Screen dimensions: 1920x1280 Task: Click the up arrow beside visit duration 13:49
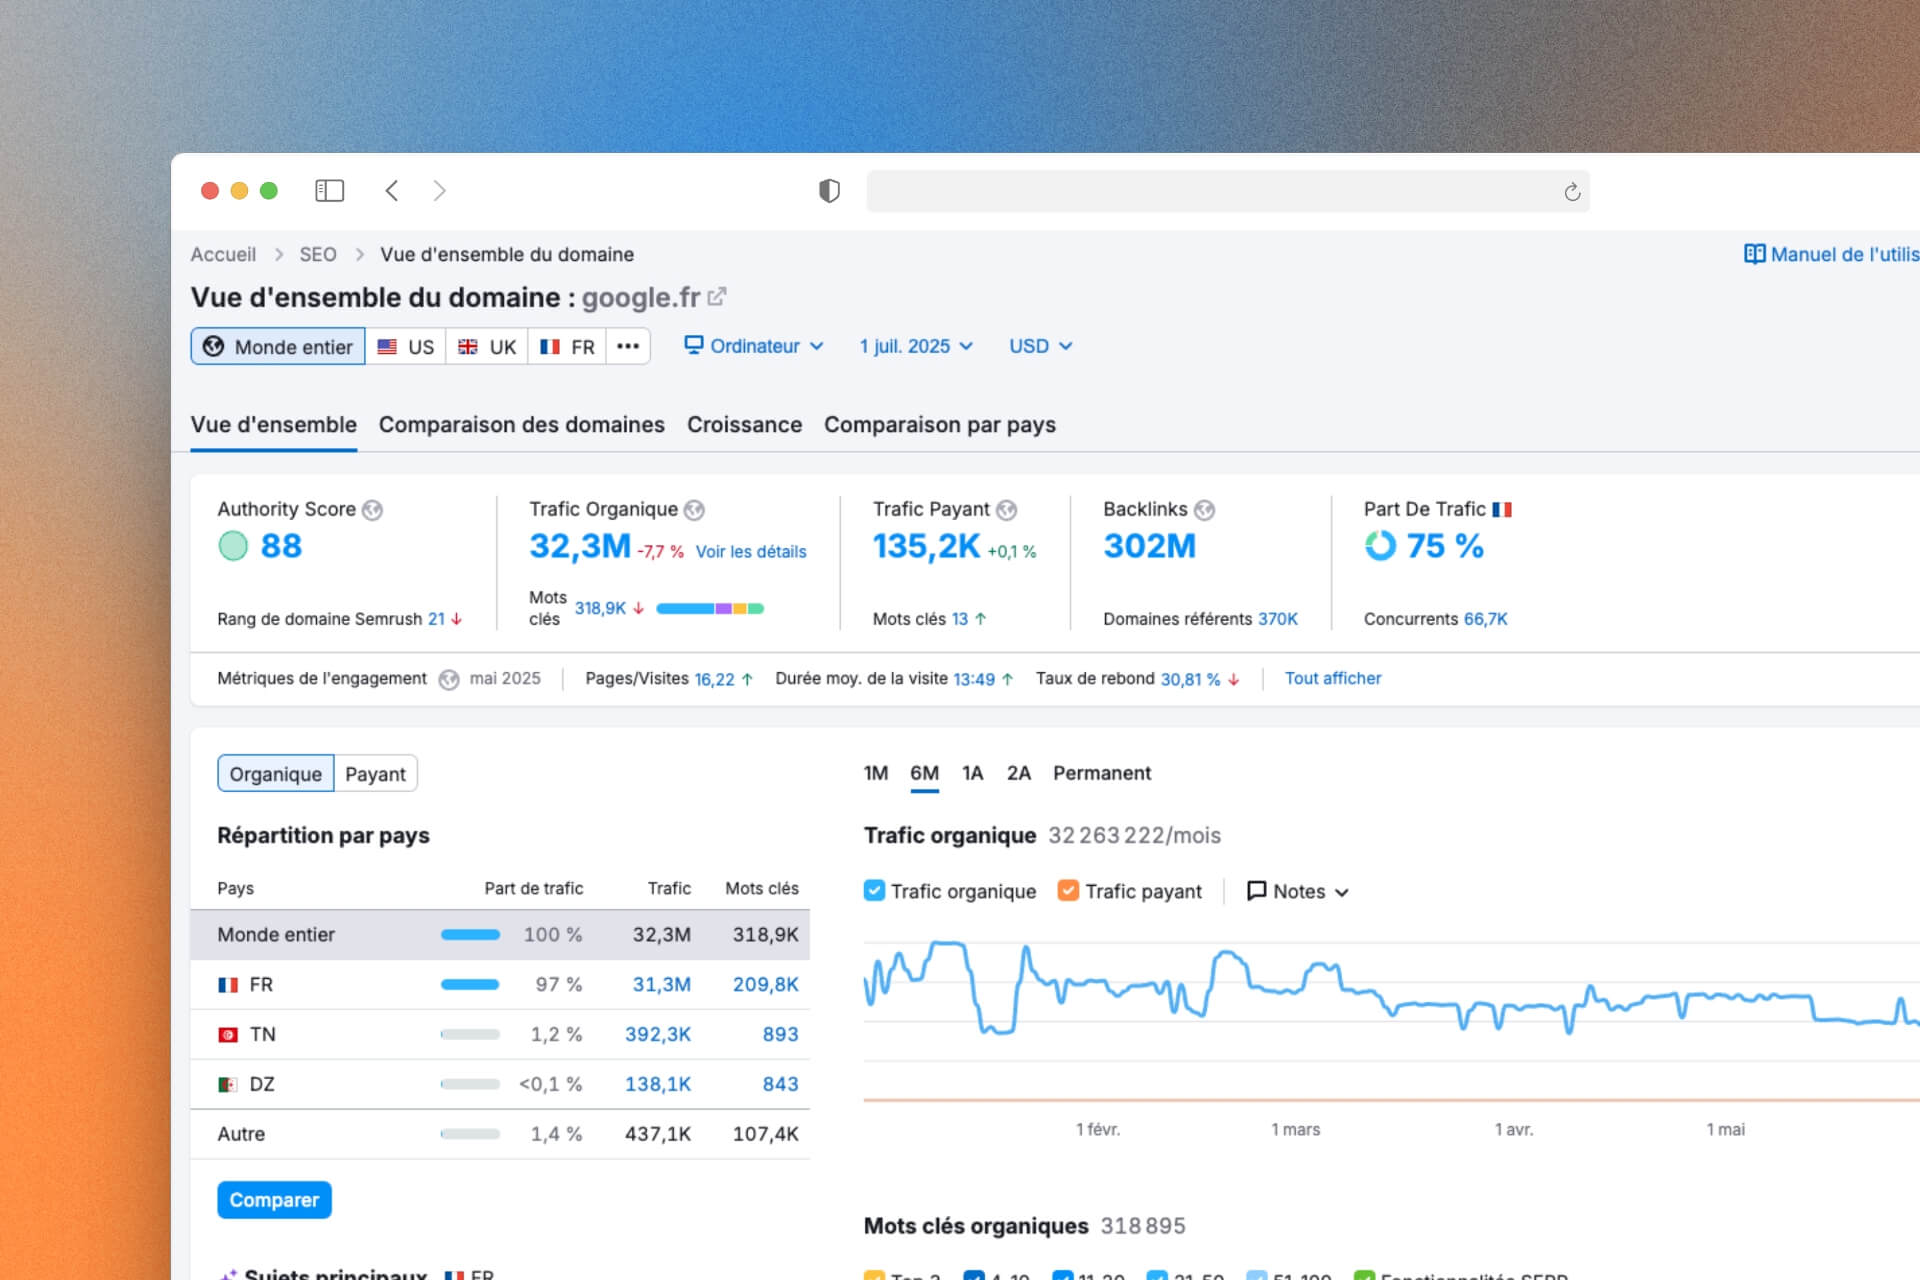tap(1008, 679)
